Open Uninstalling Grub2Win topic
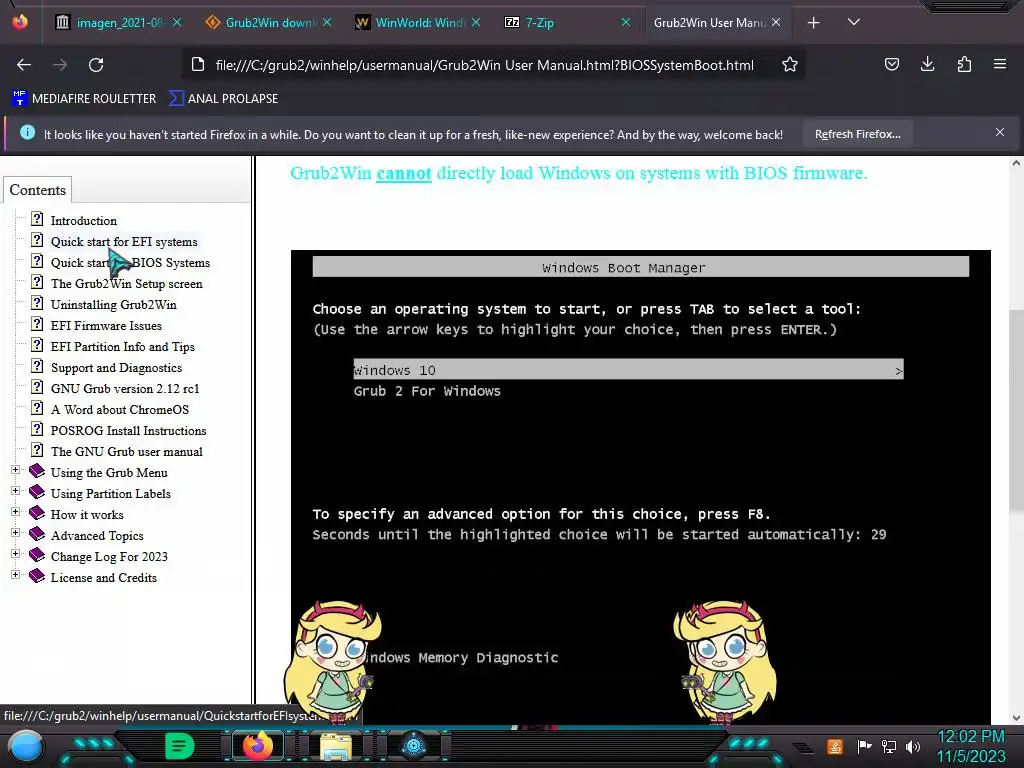Image resolution: width=1024 pixels, height=768 pixels. click(114, 304)
